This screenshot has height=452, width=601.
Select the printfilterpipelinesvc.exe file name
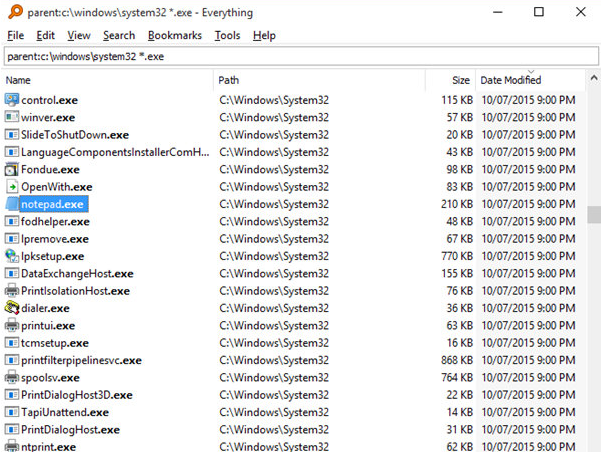(x=81, y=360)
